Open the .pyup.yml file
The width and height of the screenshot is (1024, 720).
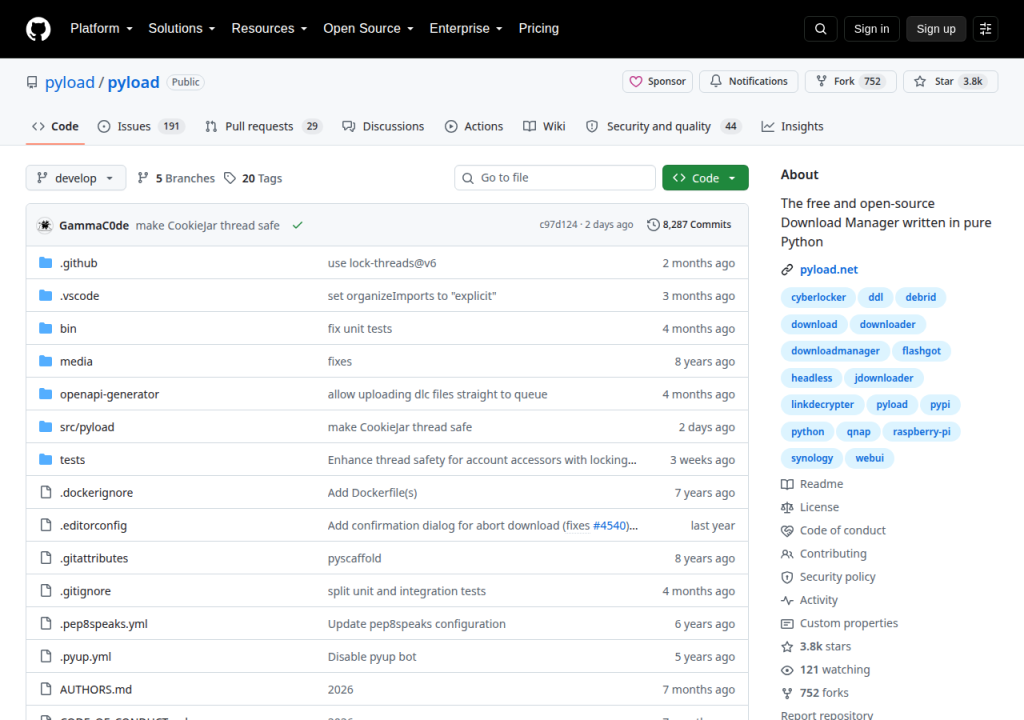click(86, 657)
